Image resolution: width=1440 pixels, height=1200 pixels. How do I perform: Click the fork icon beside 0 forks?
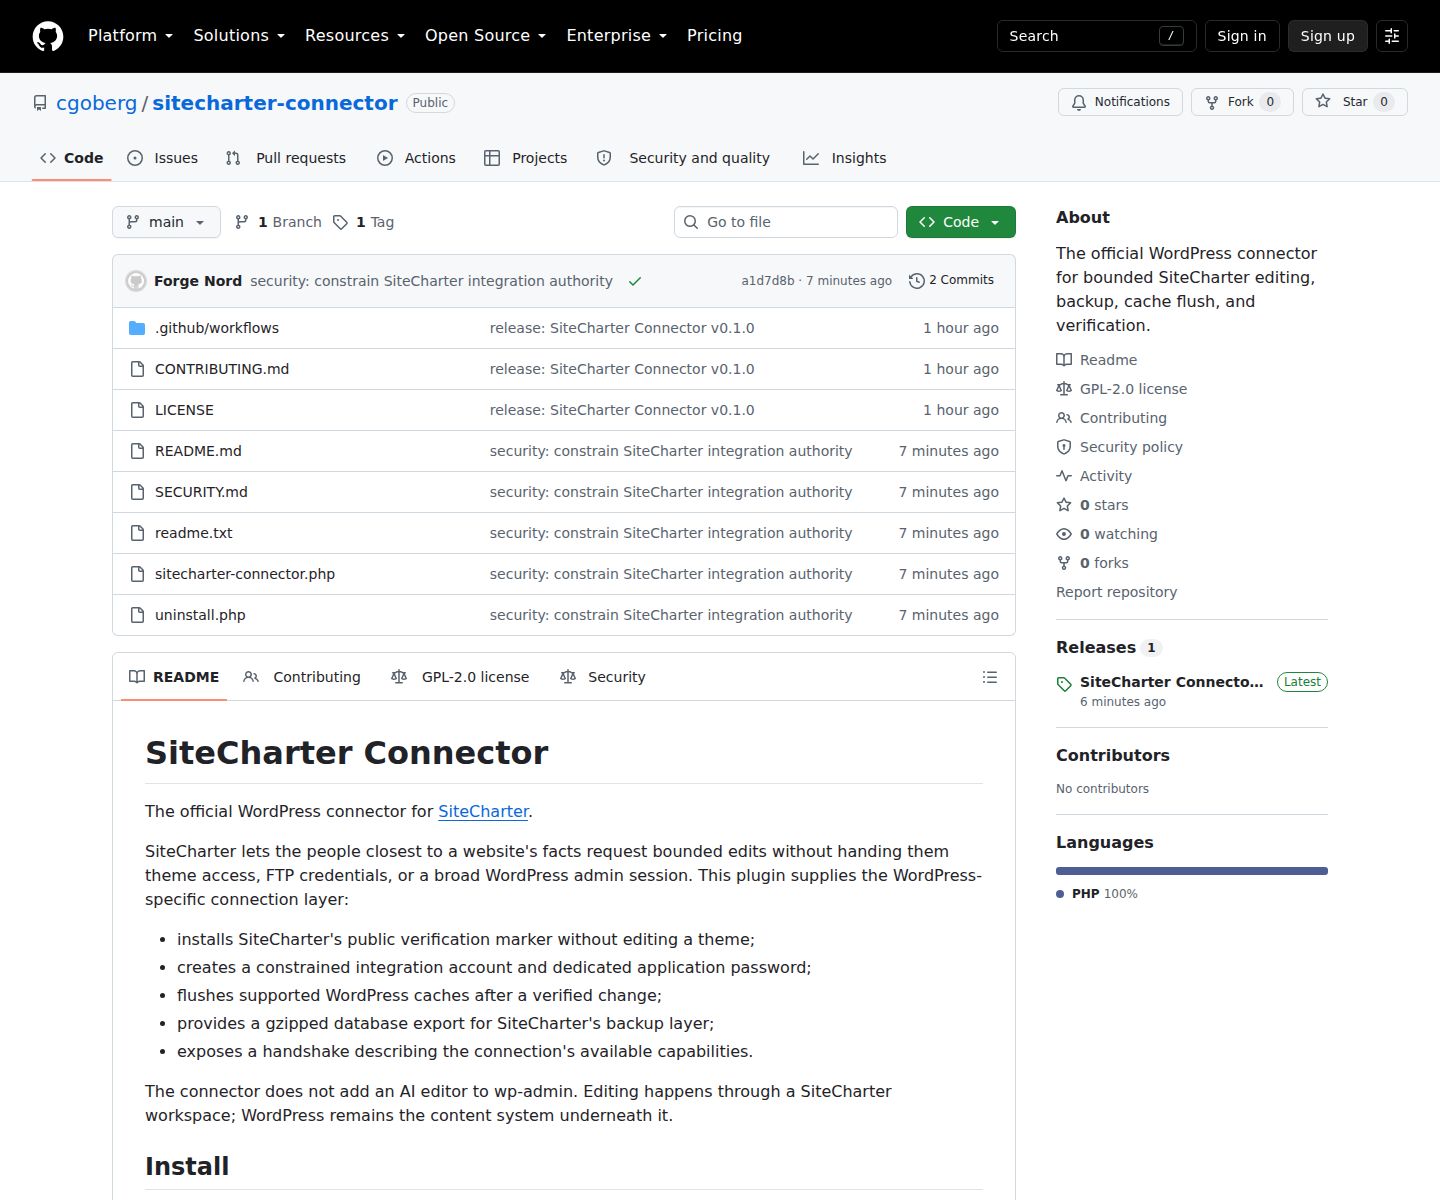tap(1064, 563)
